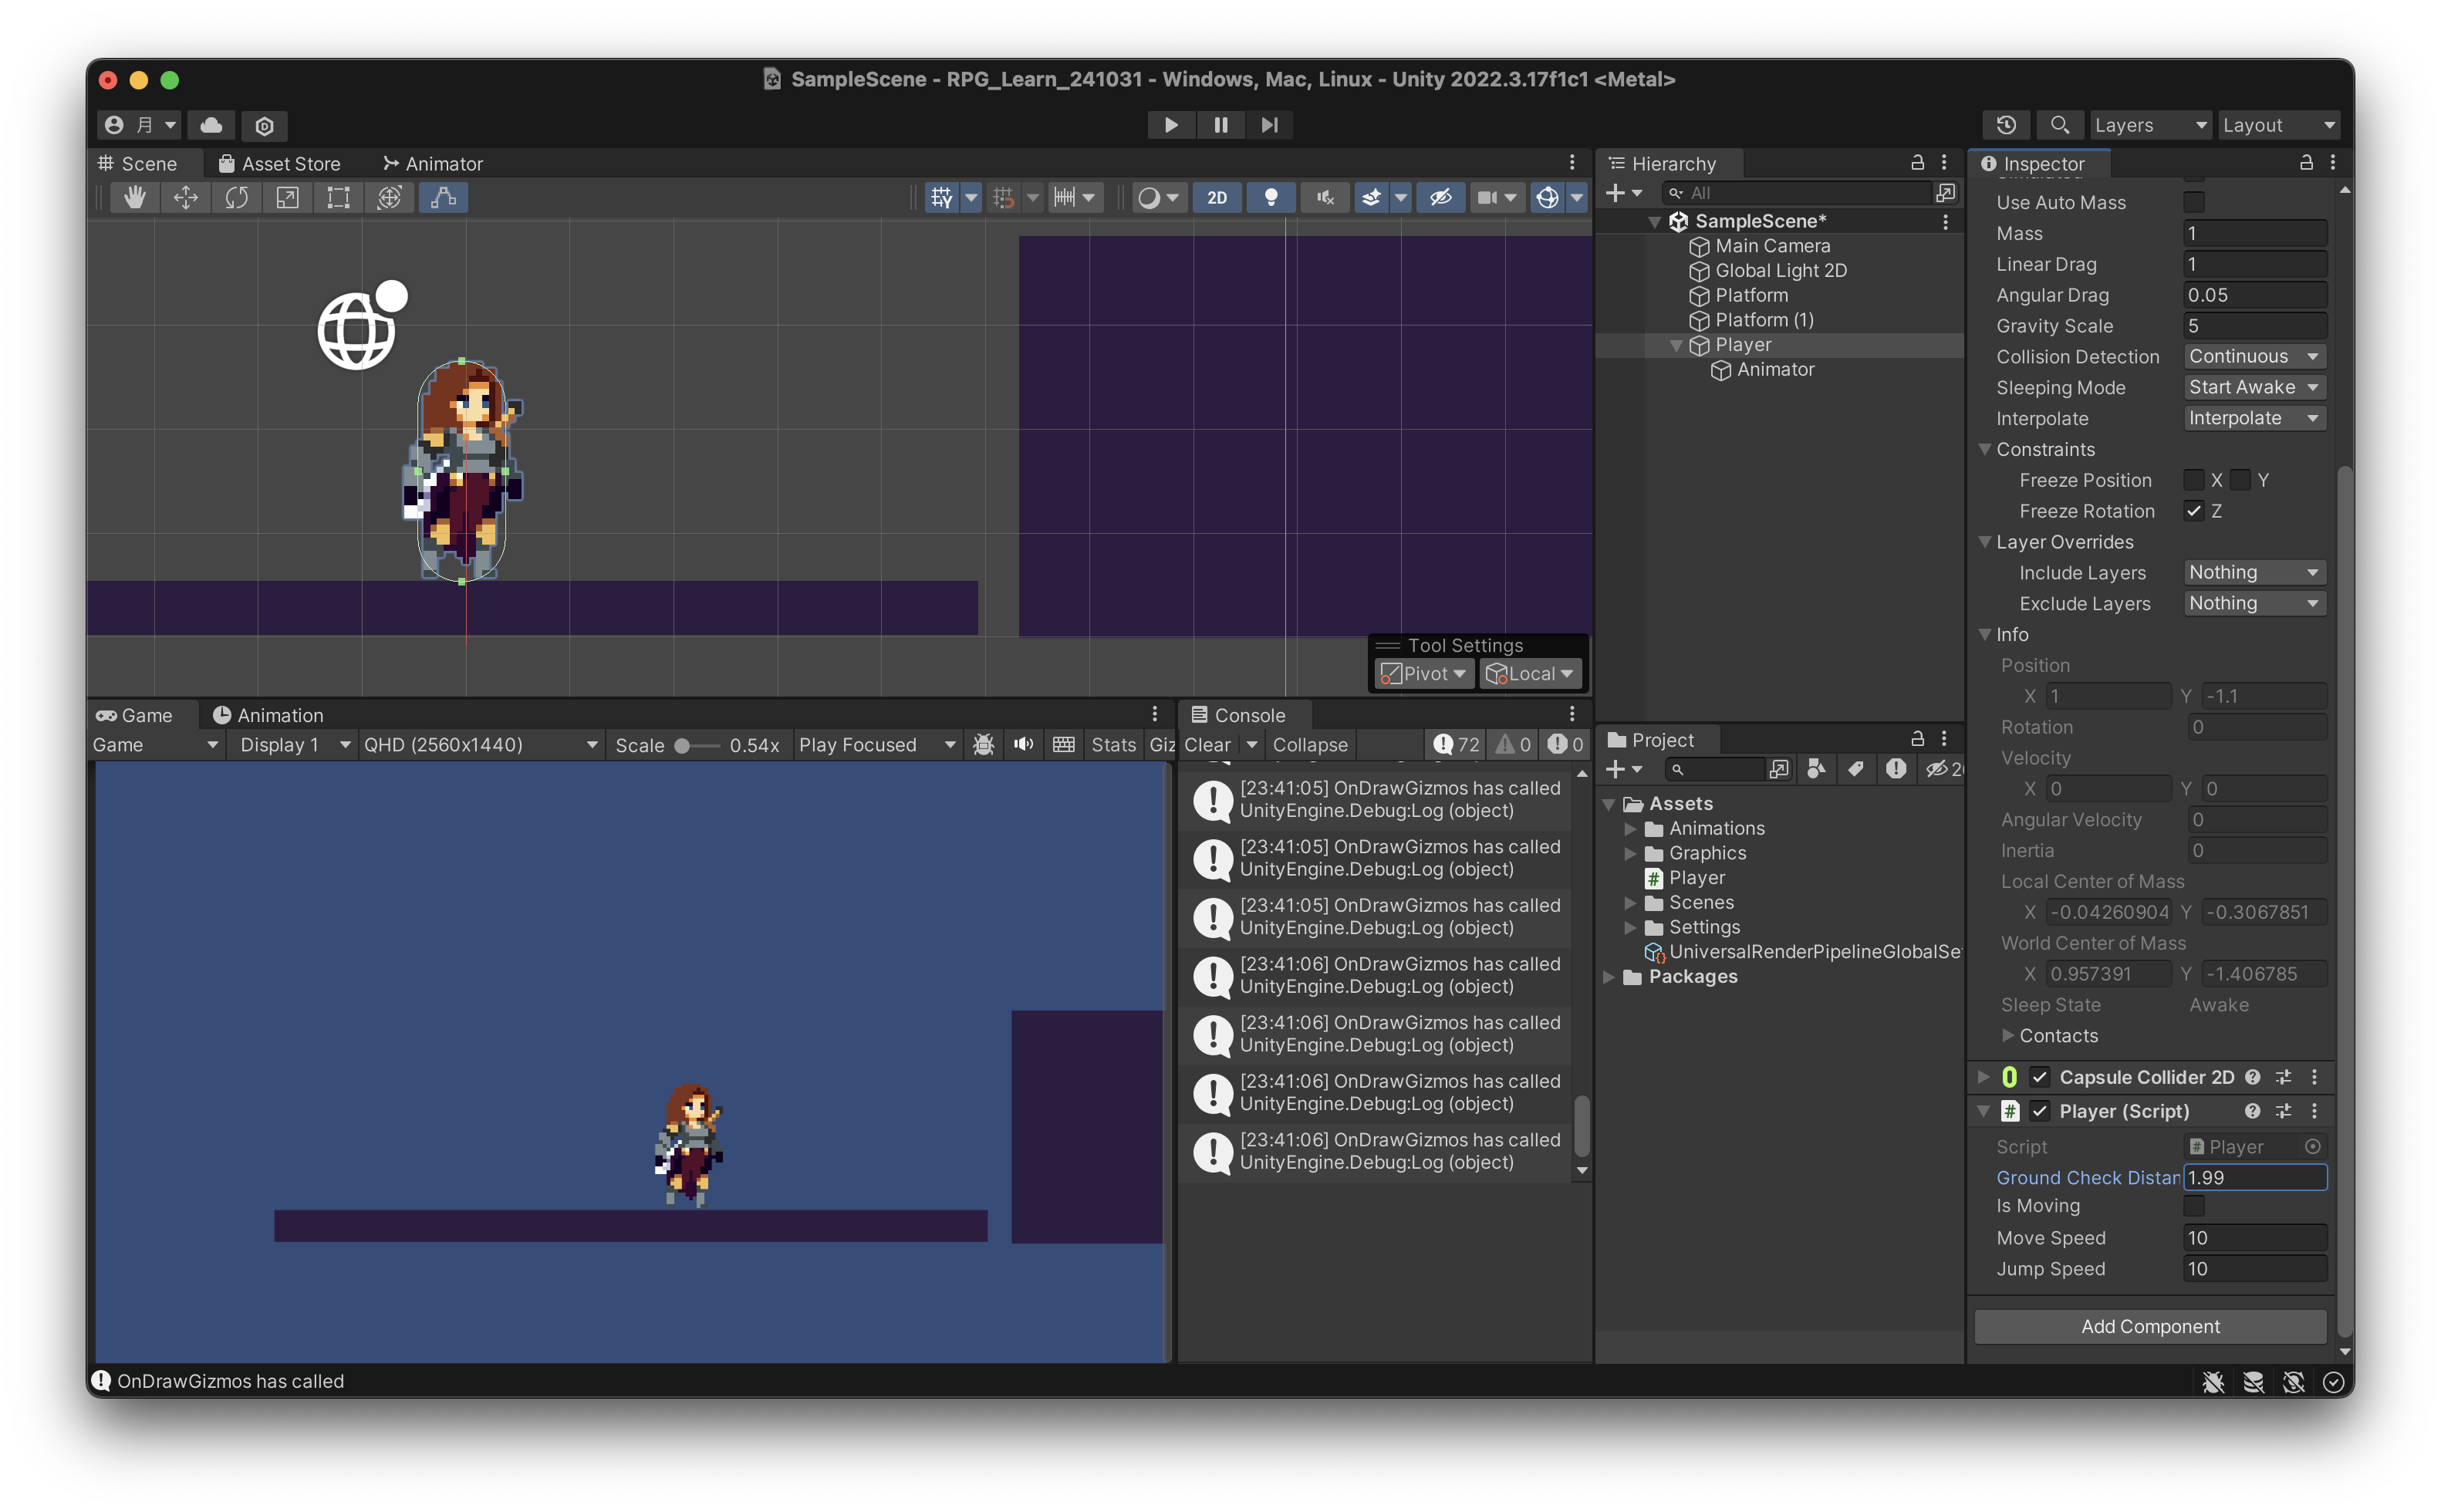Lock the Inspector panel
The width and height of the screenshot is (2441, 1512).
(2306, 162)
